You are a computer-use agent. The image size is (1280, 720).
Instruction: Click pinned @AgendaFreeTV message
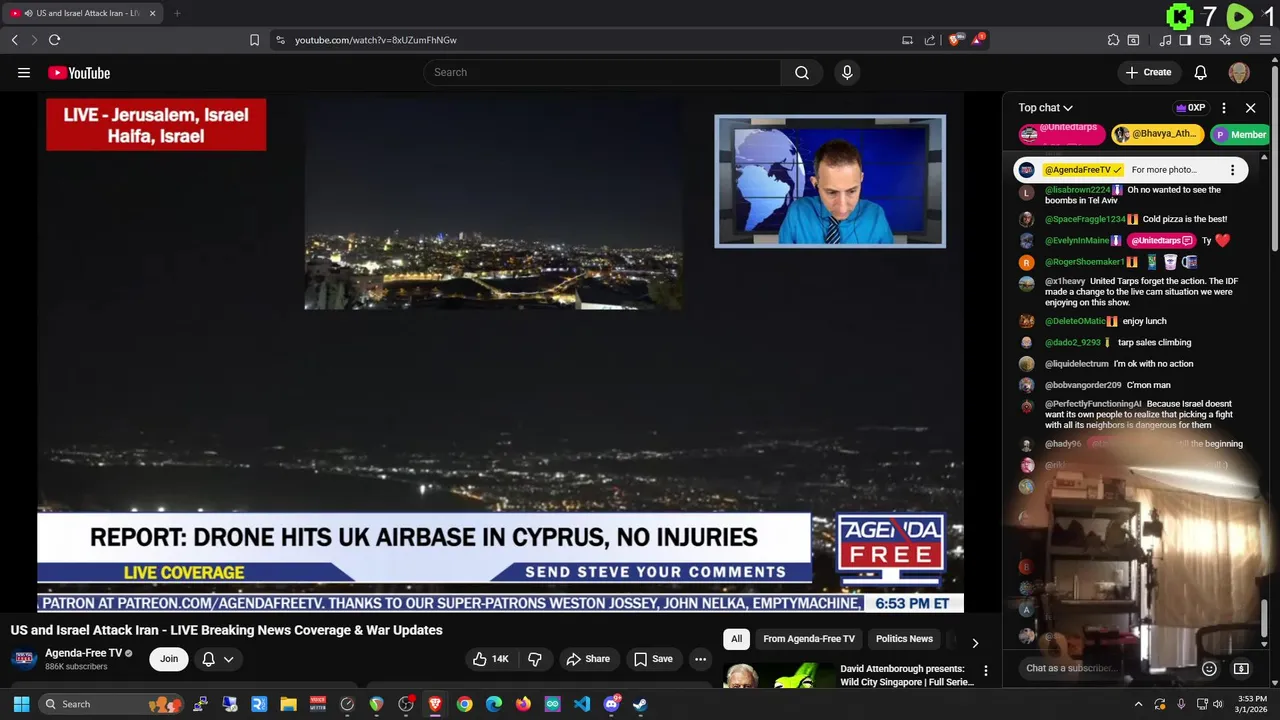(x=1131, y=170)
